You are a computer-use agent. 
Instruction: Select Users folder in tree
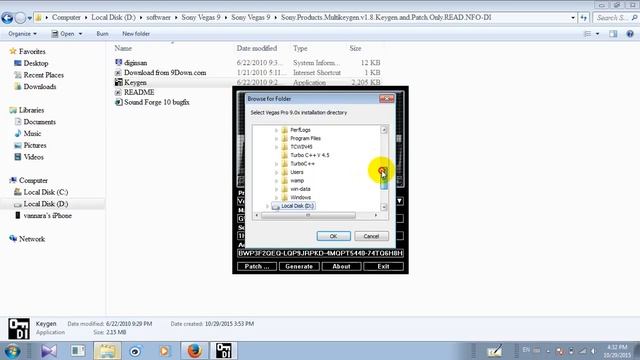pos(297,172)
